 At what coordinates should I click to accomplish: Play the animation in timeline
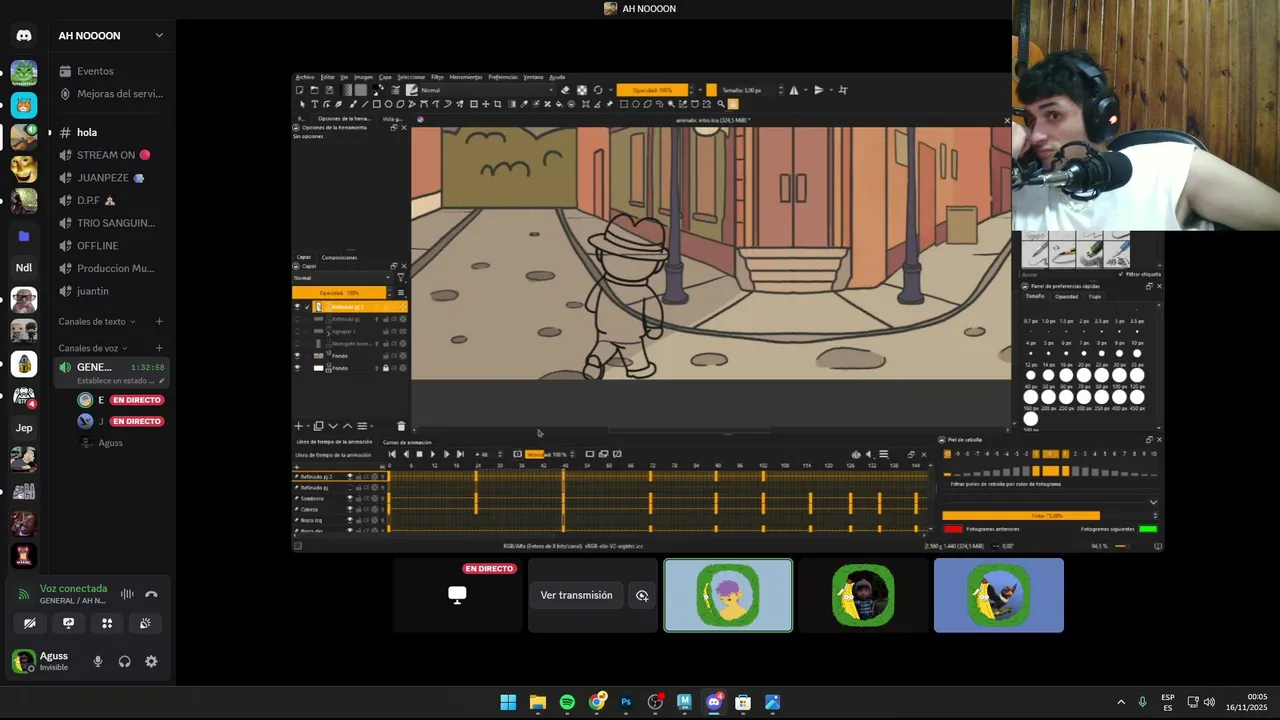[433, 454]
